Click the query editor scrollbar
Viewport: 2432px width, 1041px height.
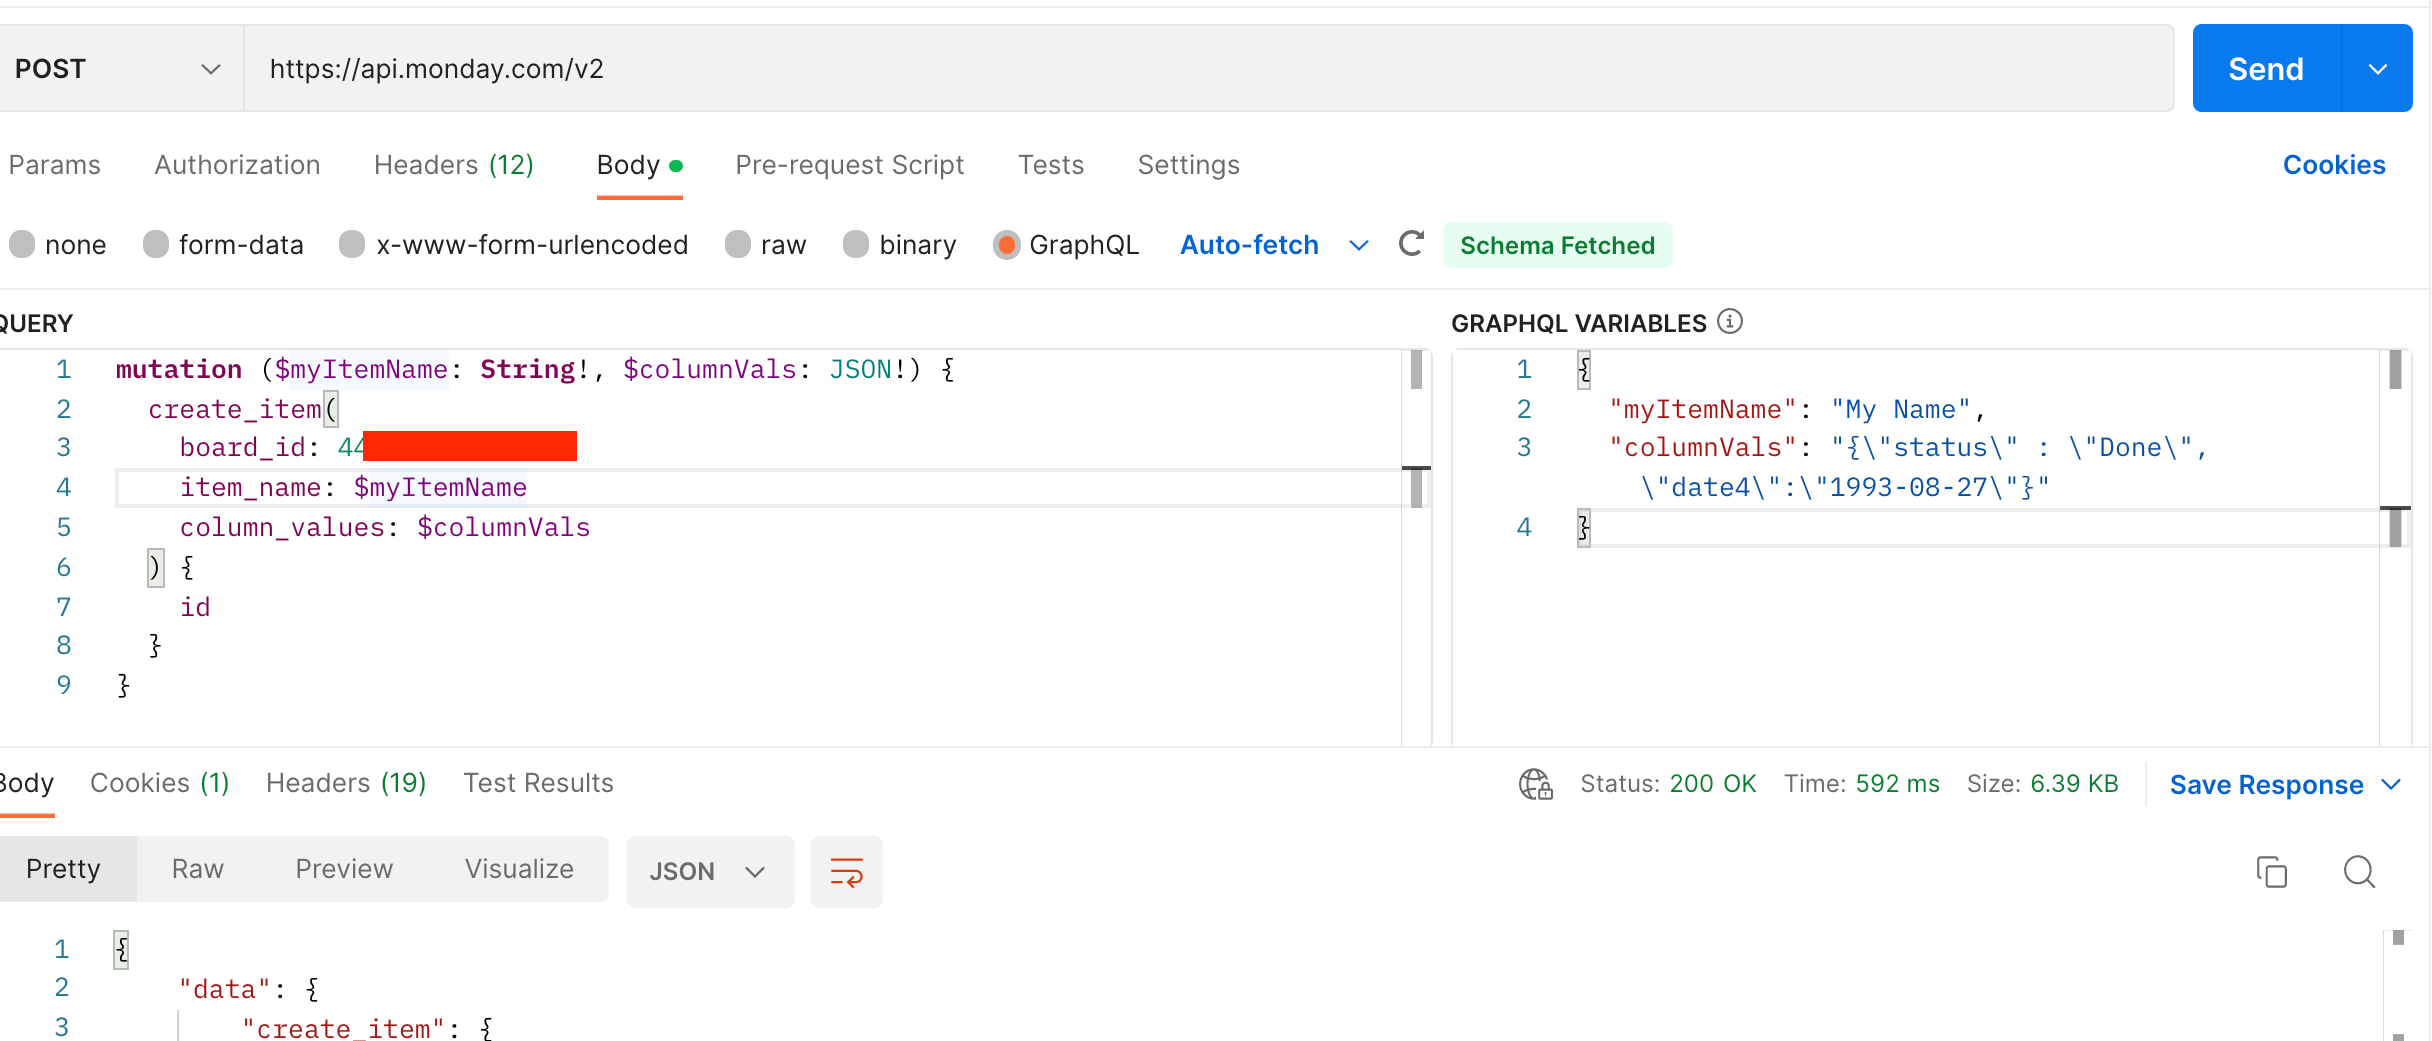pyautogui.click(x=1416, y=548)
